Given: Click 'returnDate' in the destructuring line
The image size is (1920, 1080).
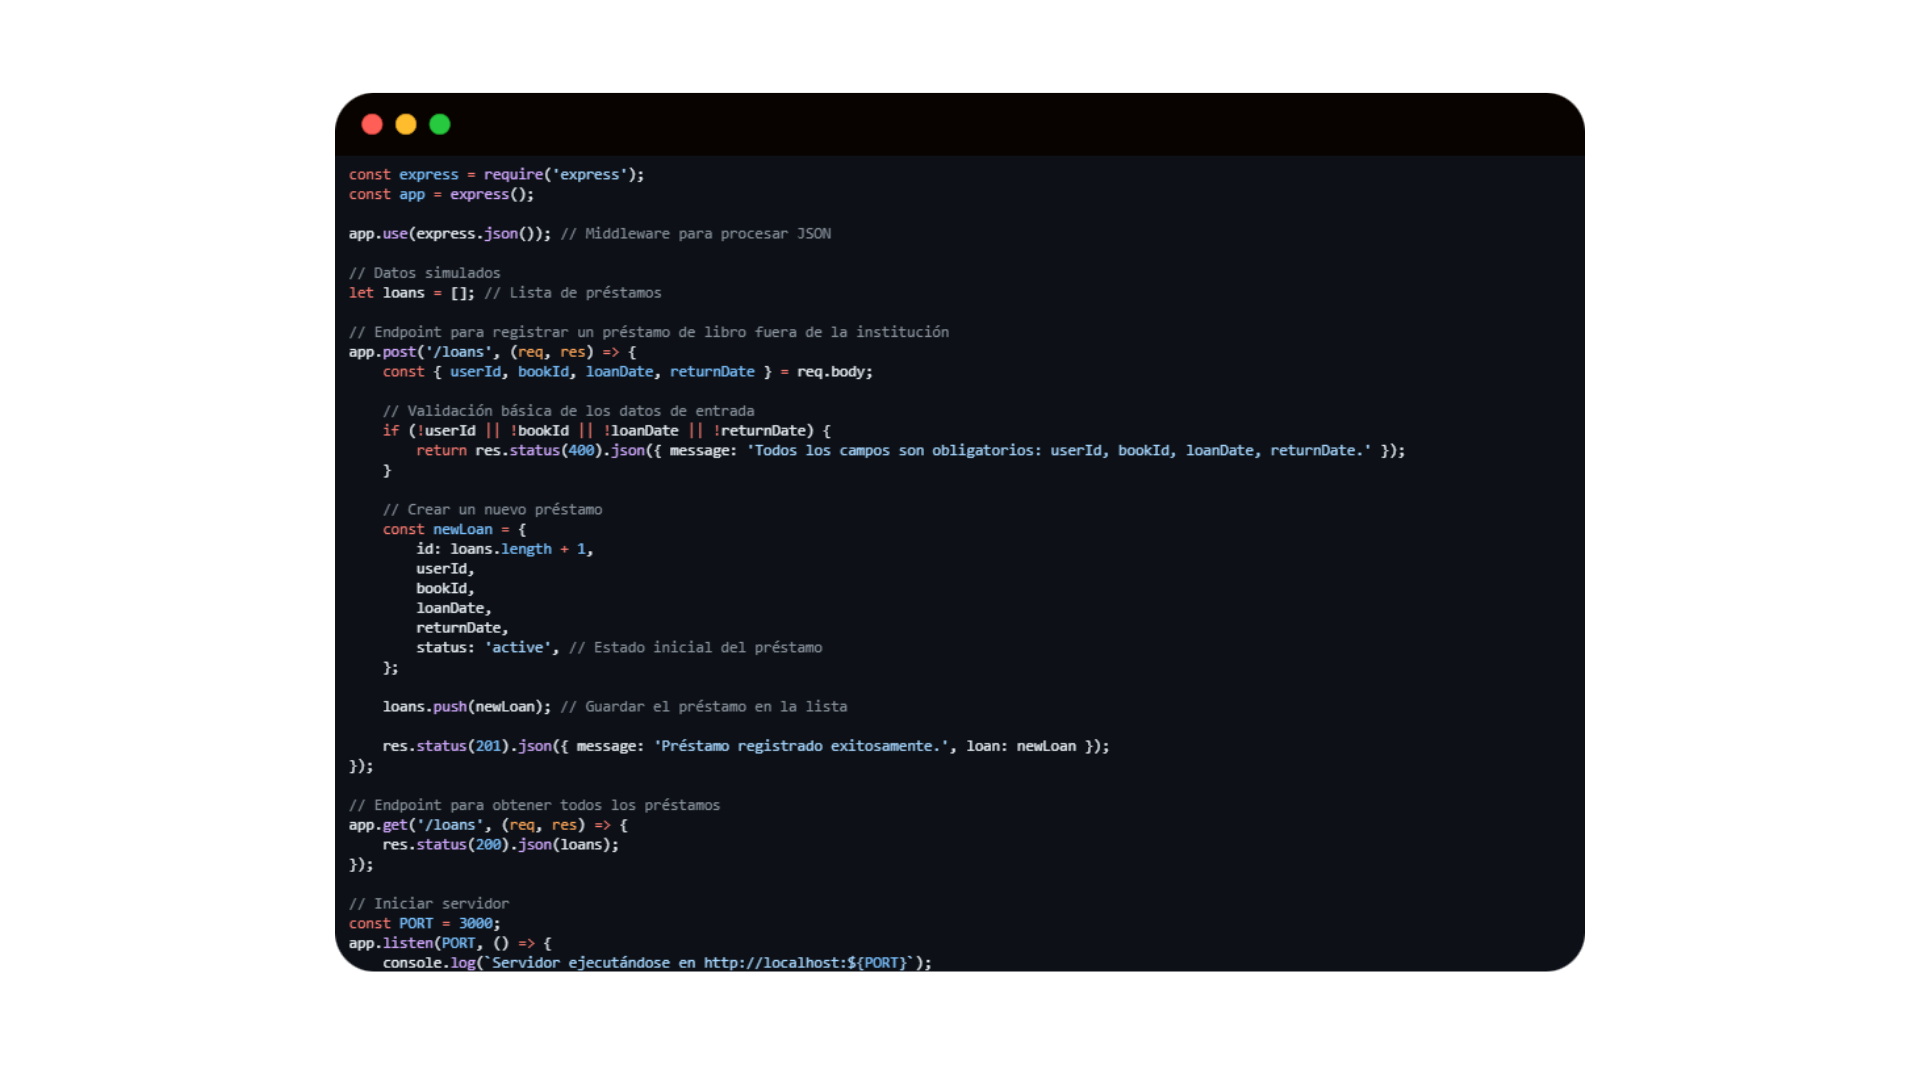Looking at the screenshot, I should tap(712, 372).
